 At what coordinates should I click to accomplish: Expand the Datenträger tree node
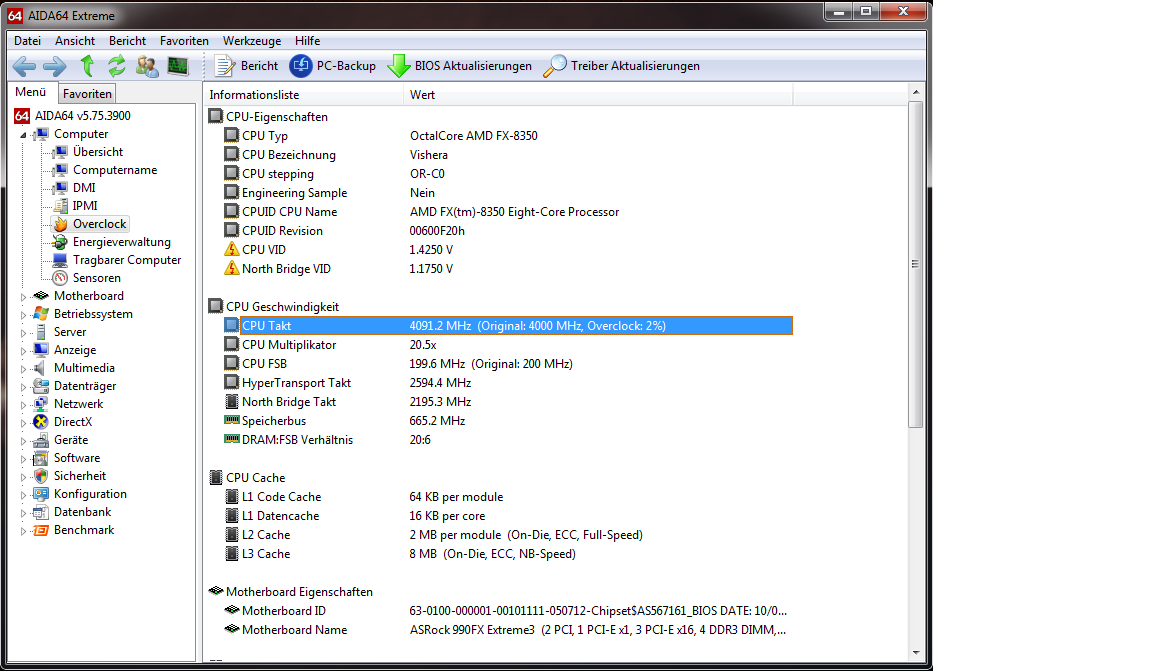pos(23,387)
